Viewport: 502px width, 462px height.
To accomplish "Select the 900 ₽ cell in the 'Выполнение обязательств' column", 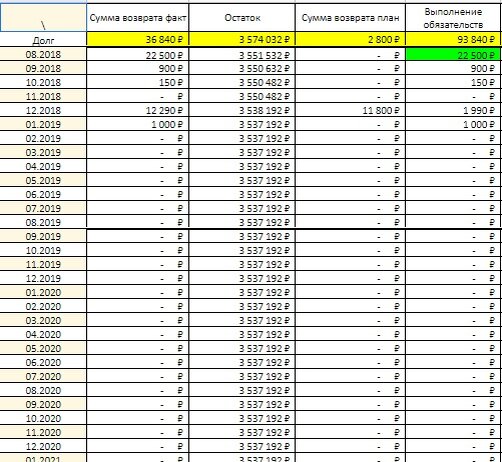I will coord(453,68).
